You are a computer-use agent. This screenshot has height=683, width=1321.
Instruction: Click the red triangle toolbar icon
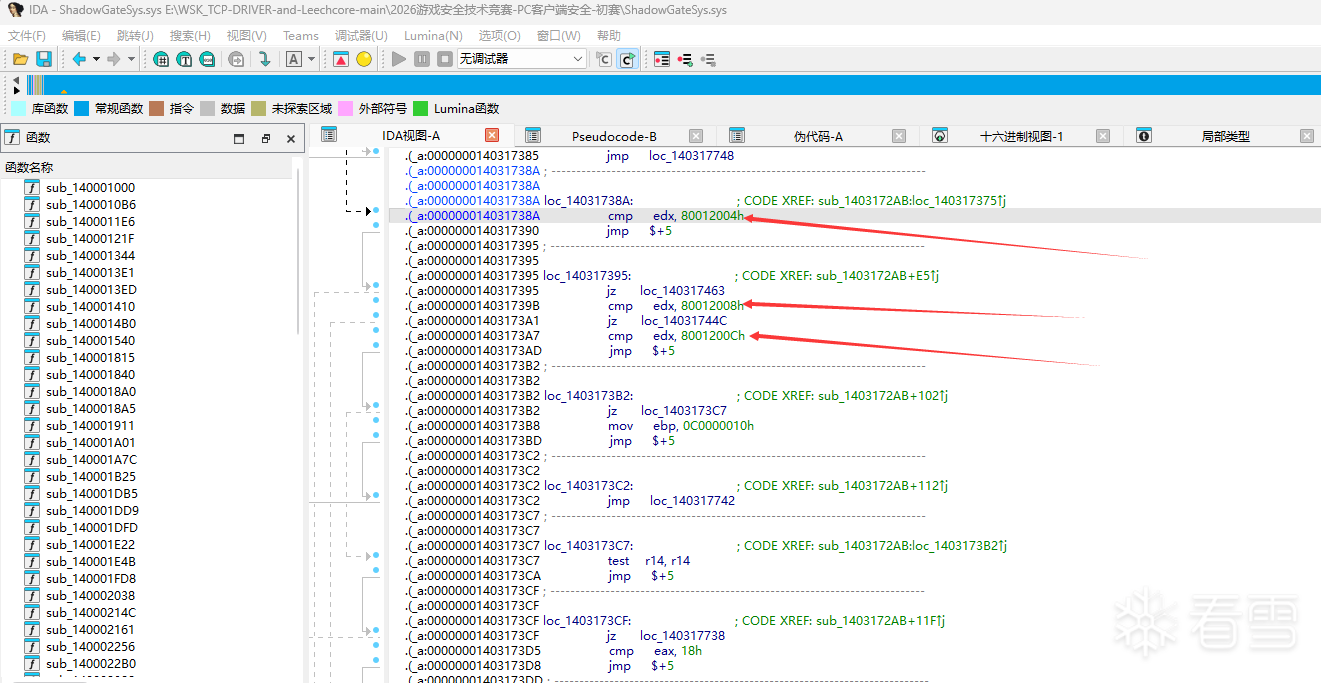point(341,59)
